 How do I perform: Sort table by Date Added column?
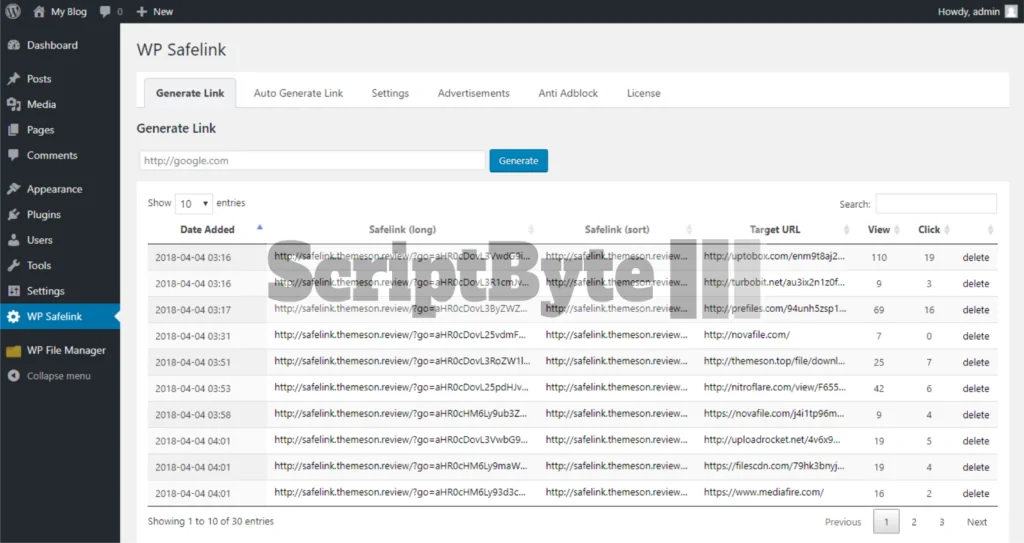(207, 230)
